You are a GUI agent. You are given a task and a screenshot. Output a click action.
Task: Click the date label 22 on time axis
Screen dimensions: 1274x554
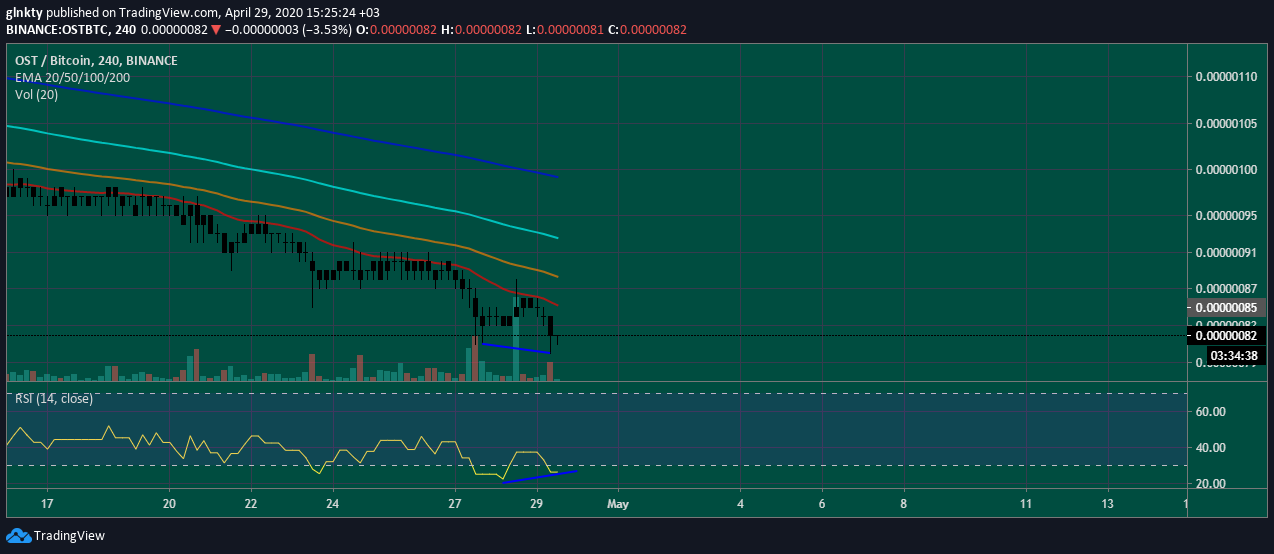click(x=250, y=503)
